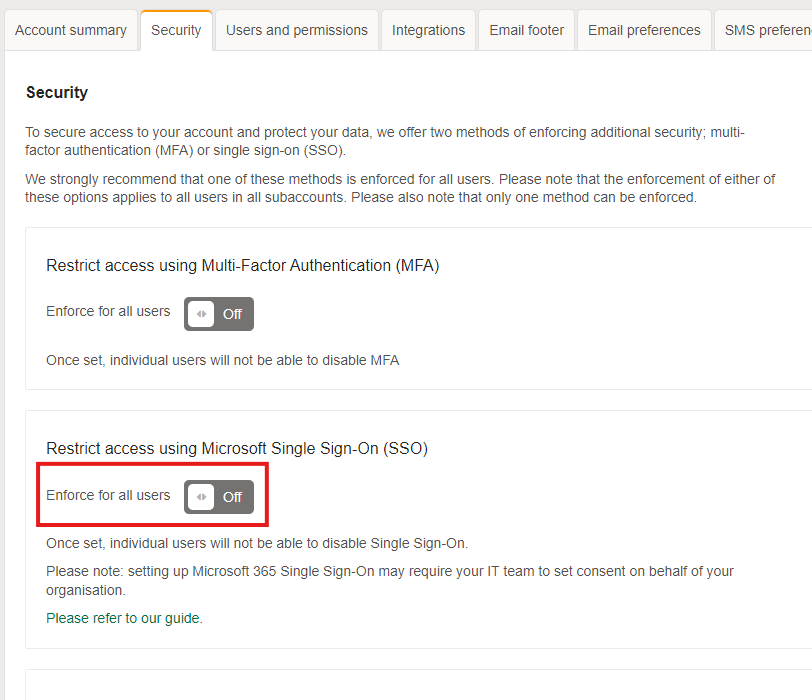
Task: Click the Enforce for all users label under MFA
Action: 107,311
